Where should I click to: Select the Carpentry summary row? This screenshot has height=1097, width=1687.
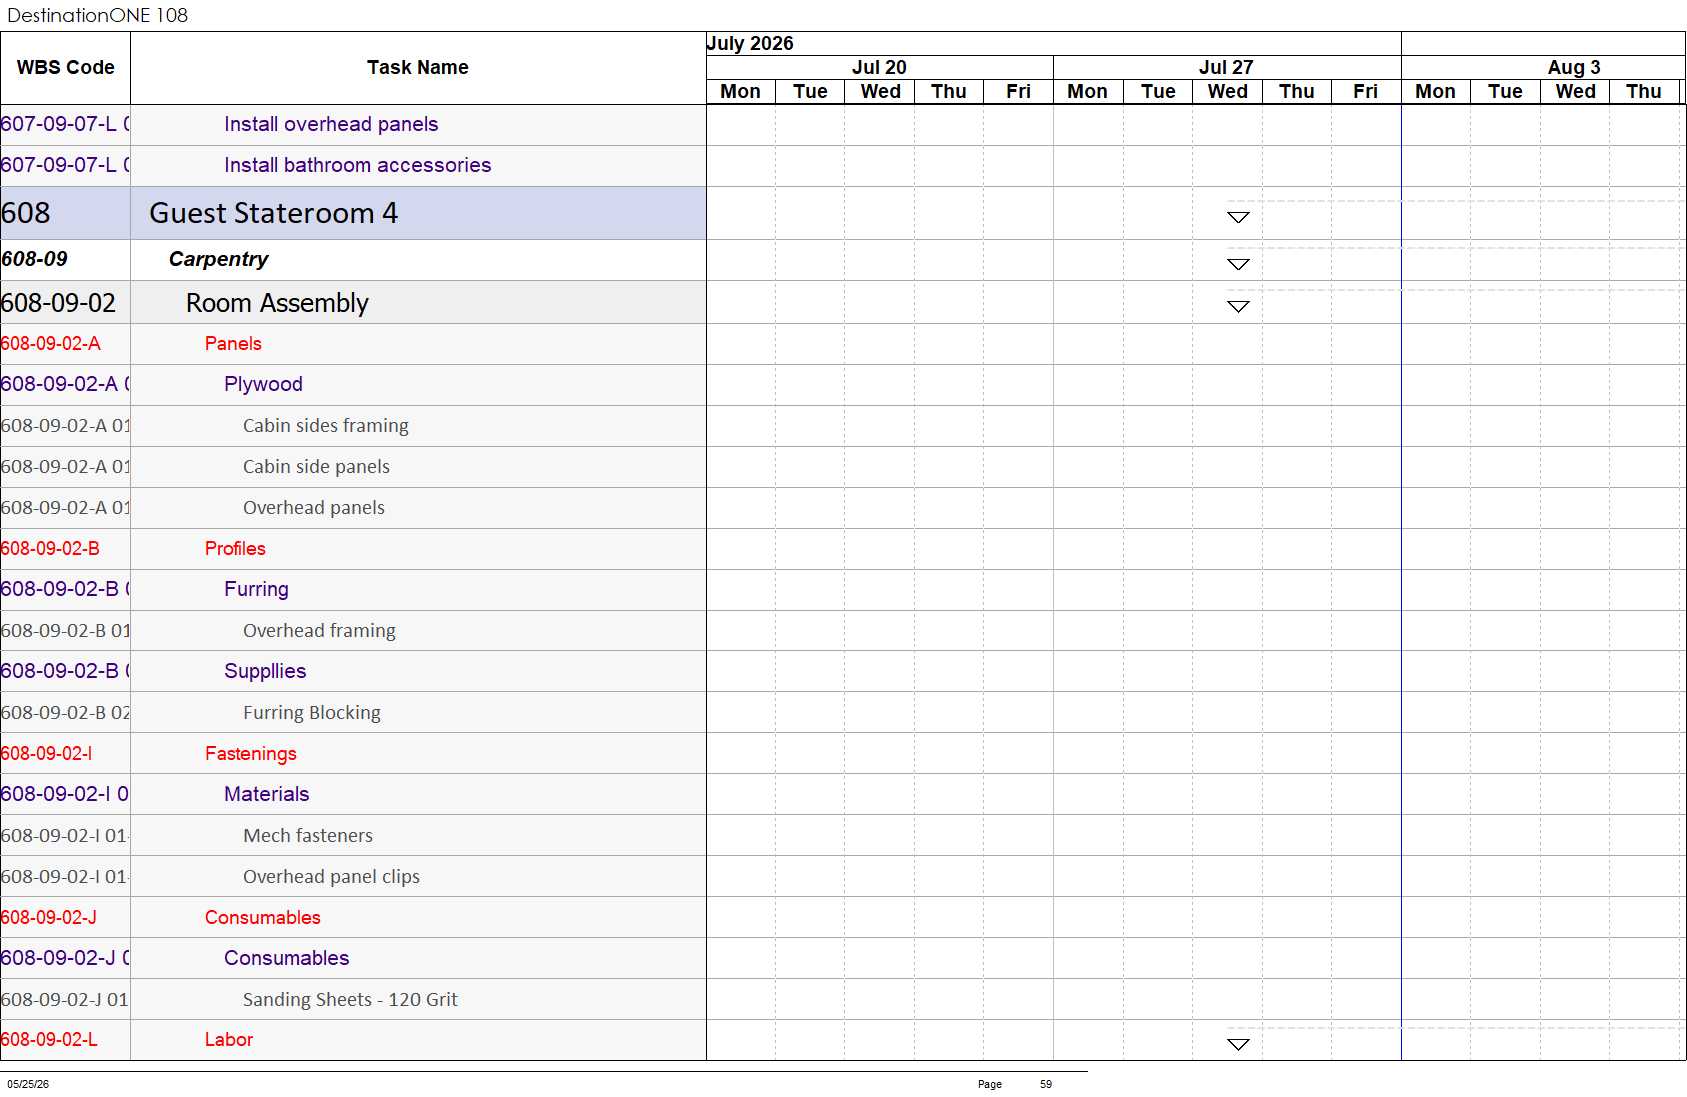point(353,260)
